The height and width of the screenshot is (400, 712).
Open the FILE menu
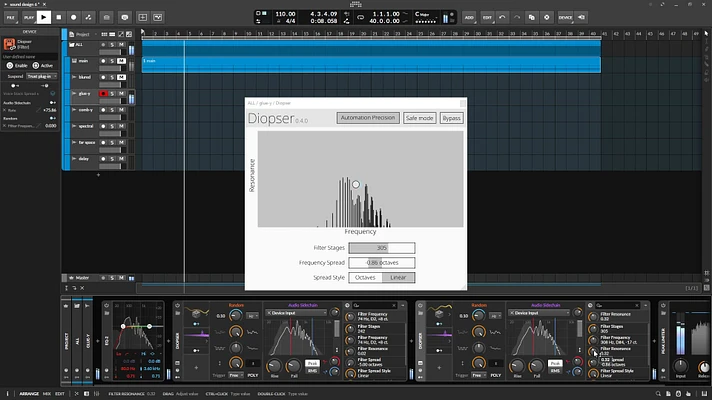tap(10, 17)
